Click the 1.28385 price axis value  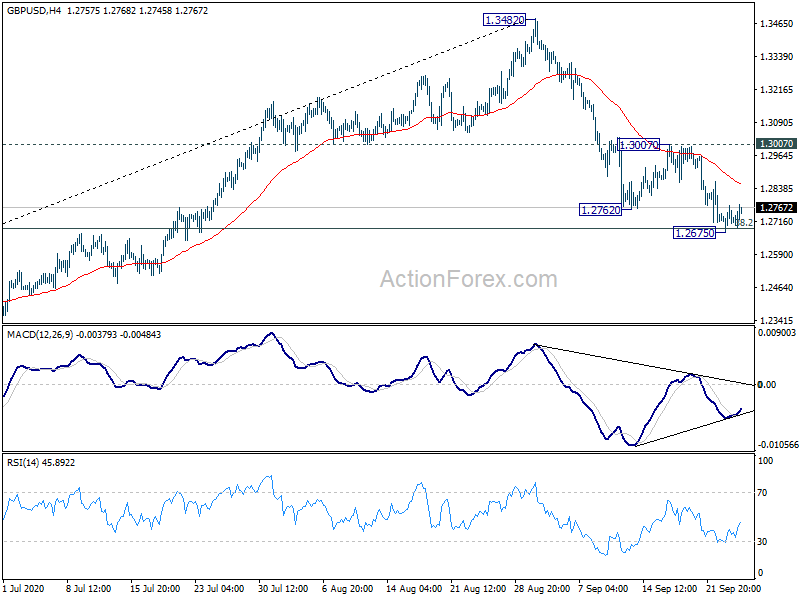point(777,189)
